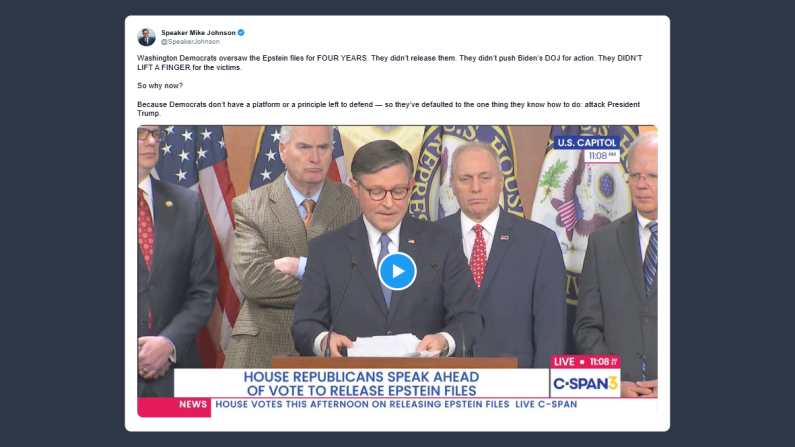This screenshot has height=447, width=795.
Task: Click the blue verified checkmark badge
Action: 241,32
